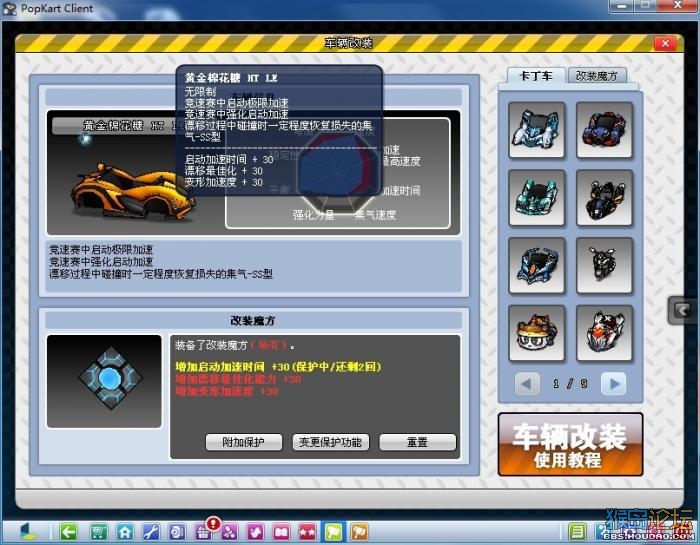Click the blue magic cube image
The width and height of the screenshot is (700, 545).
point(110,378)
